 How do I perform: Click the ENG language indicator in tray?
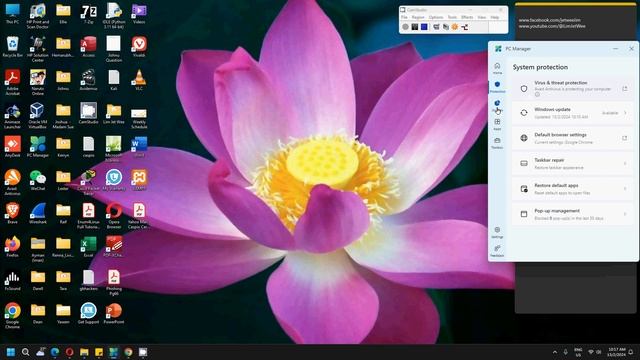(x=578, y=352)
